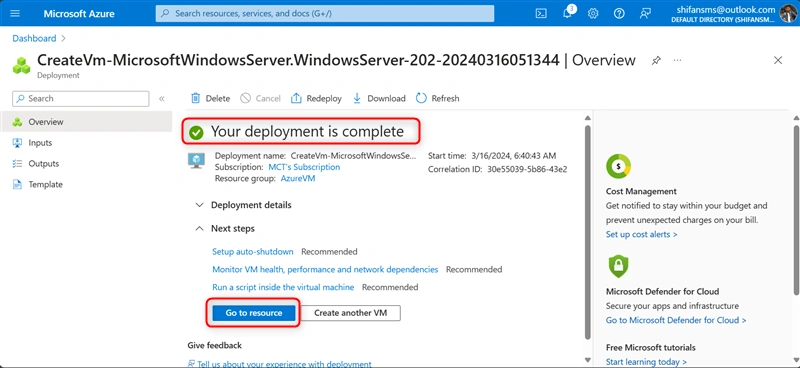The image size is (800, 368).
Task: Go to Dashboard breadcrumb
Action: 34,38
